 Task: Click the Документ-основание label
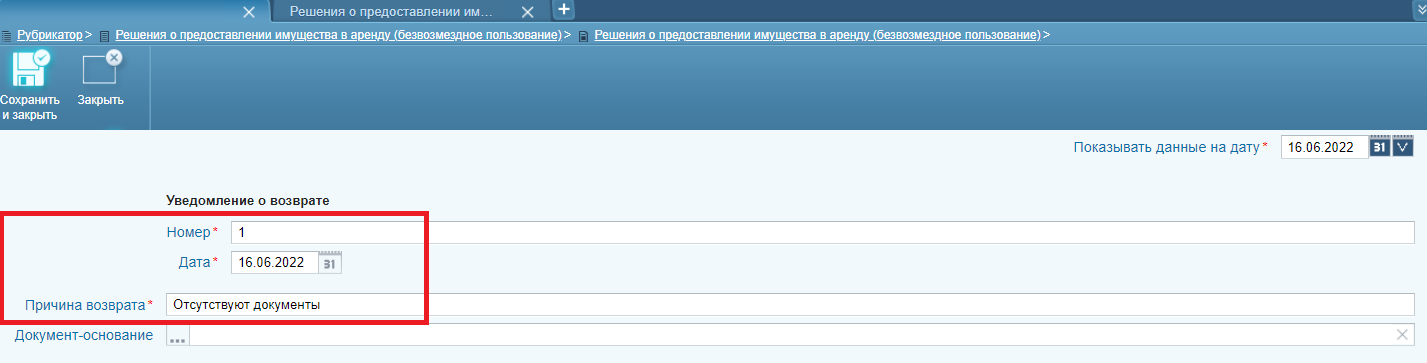84,335
